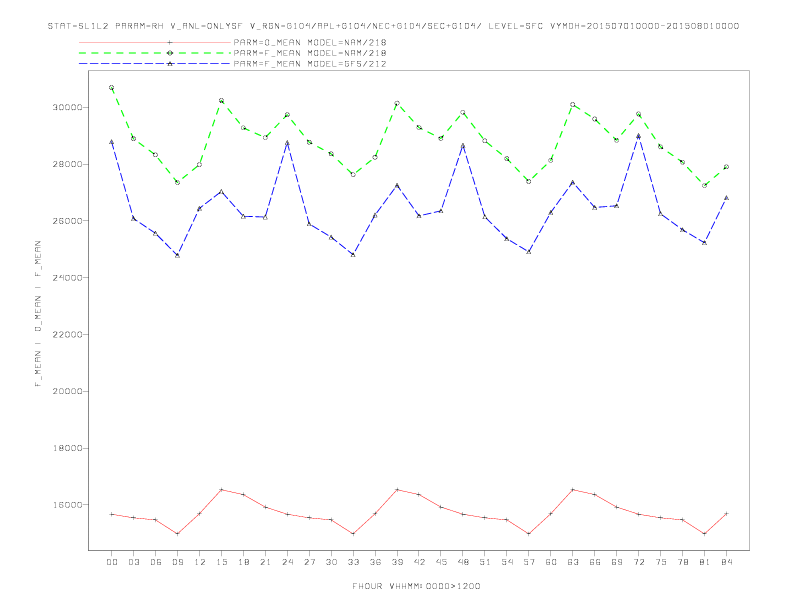Click the triangle marker on the blue legend line

pyautogui.click(x=170, y=64)
